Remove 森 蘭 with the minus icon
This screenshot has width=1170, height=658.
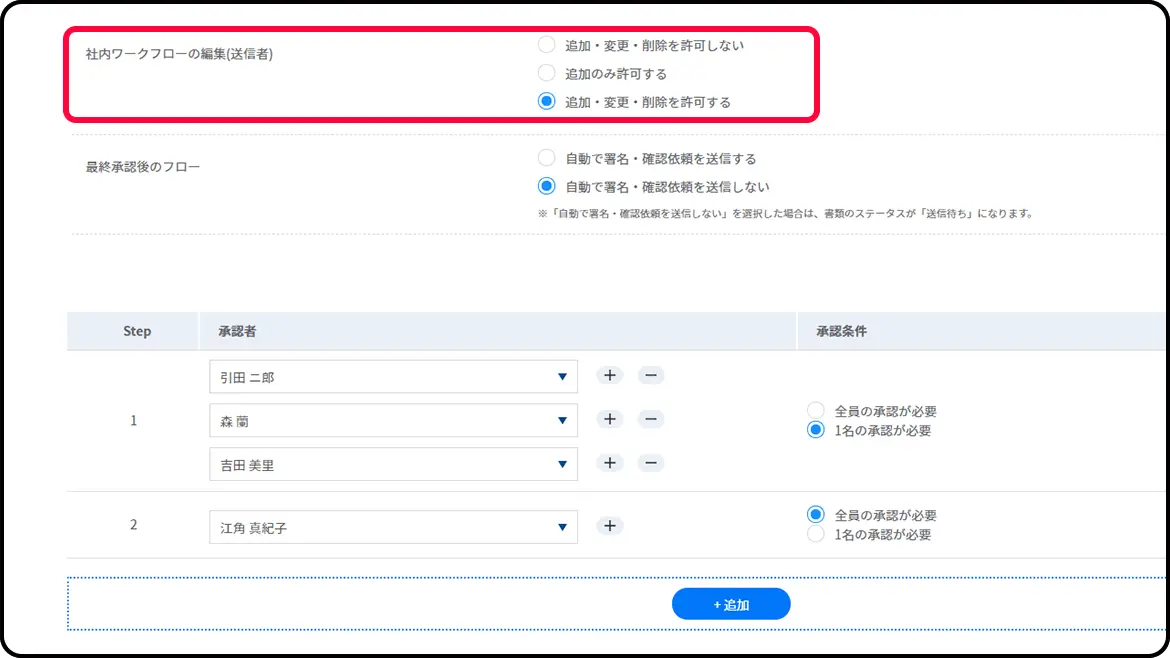tap(650, 420)
